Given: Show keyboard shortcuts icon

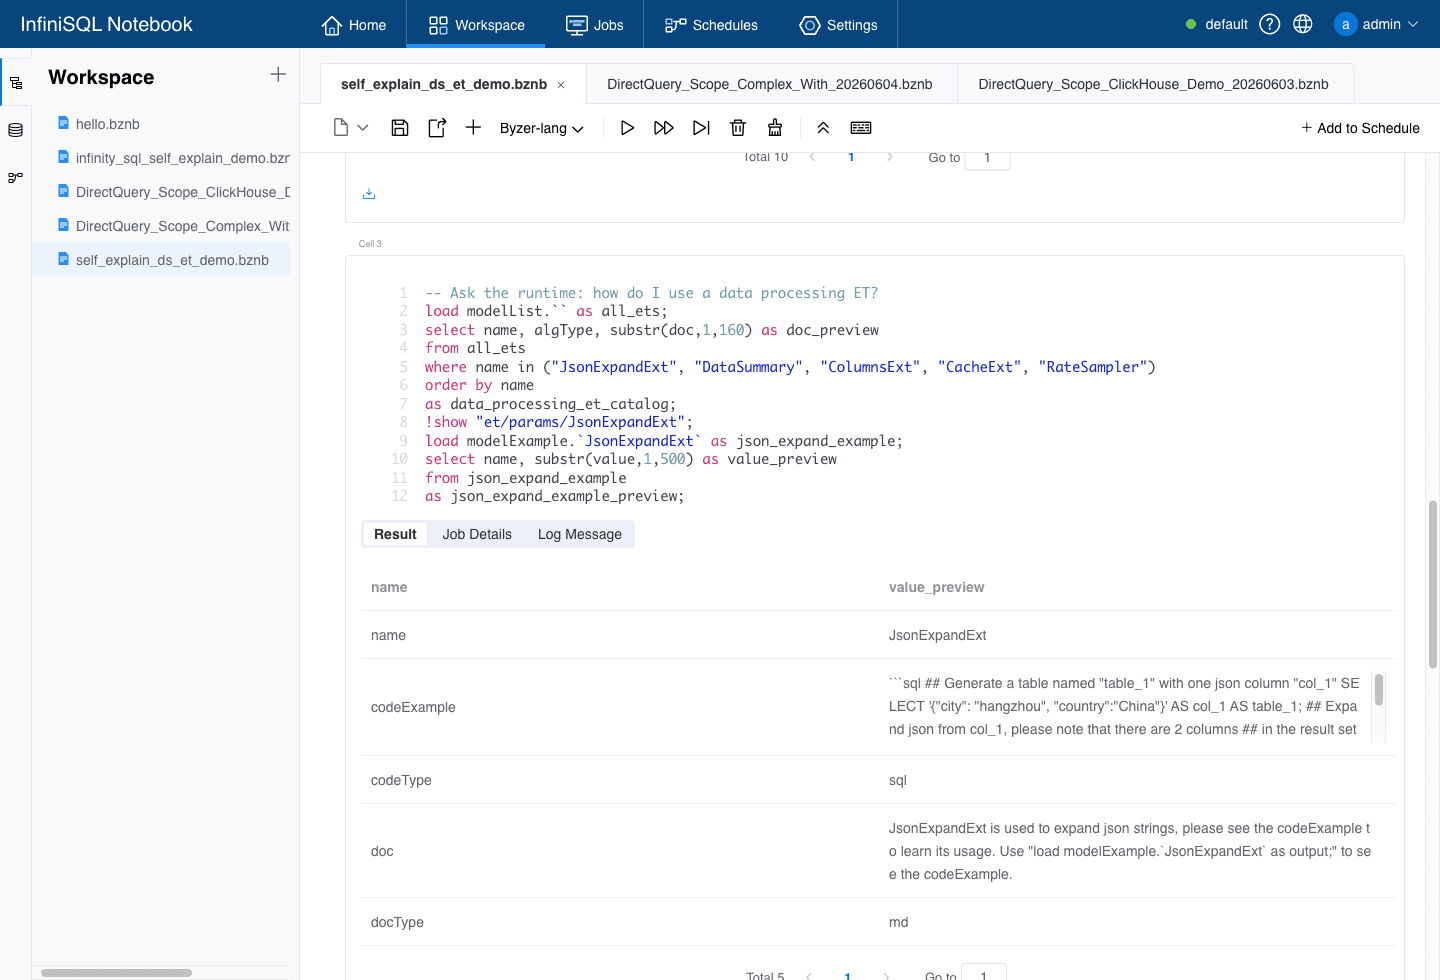Looking at the screenshot, I should 861,128.
